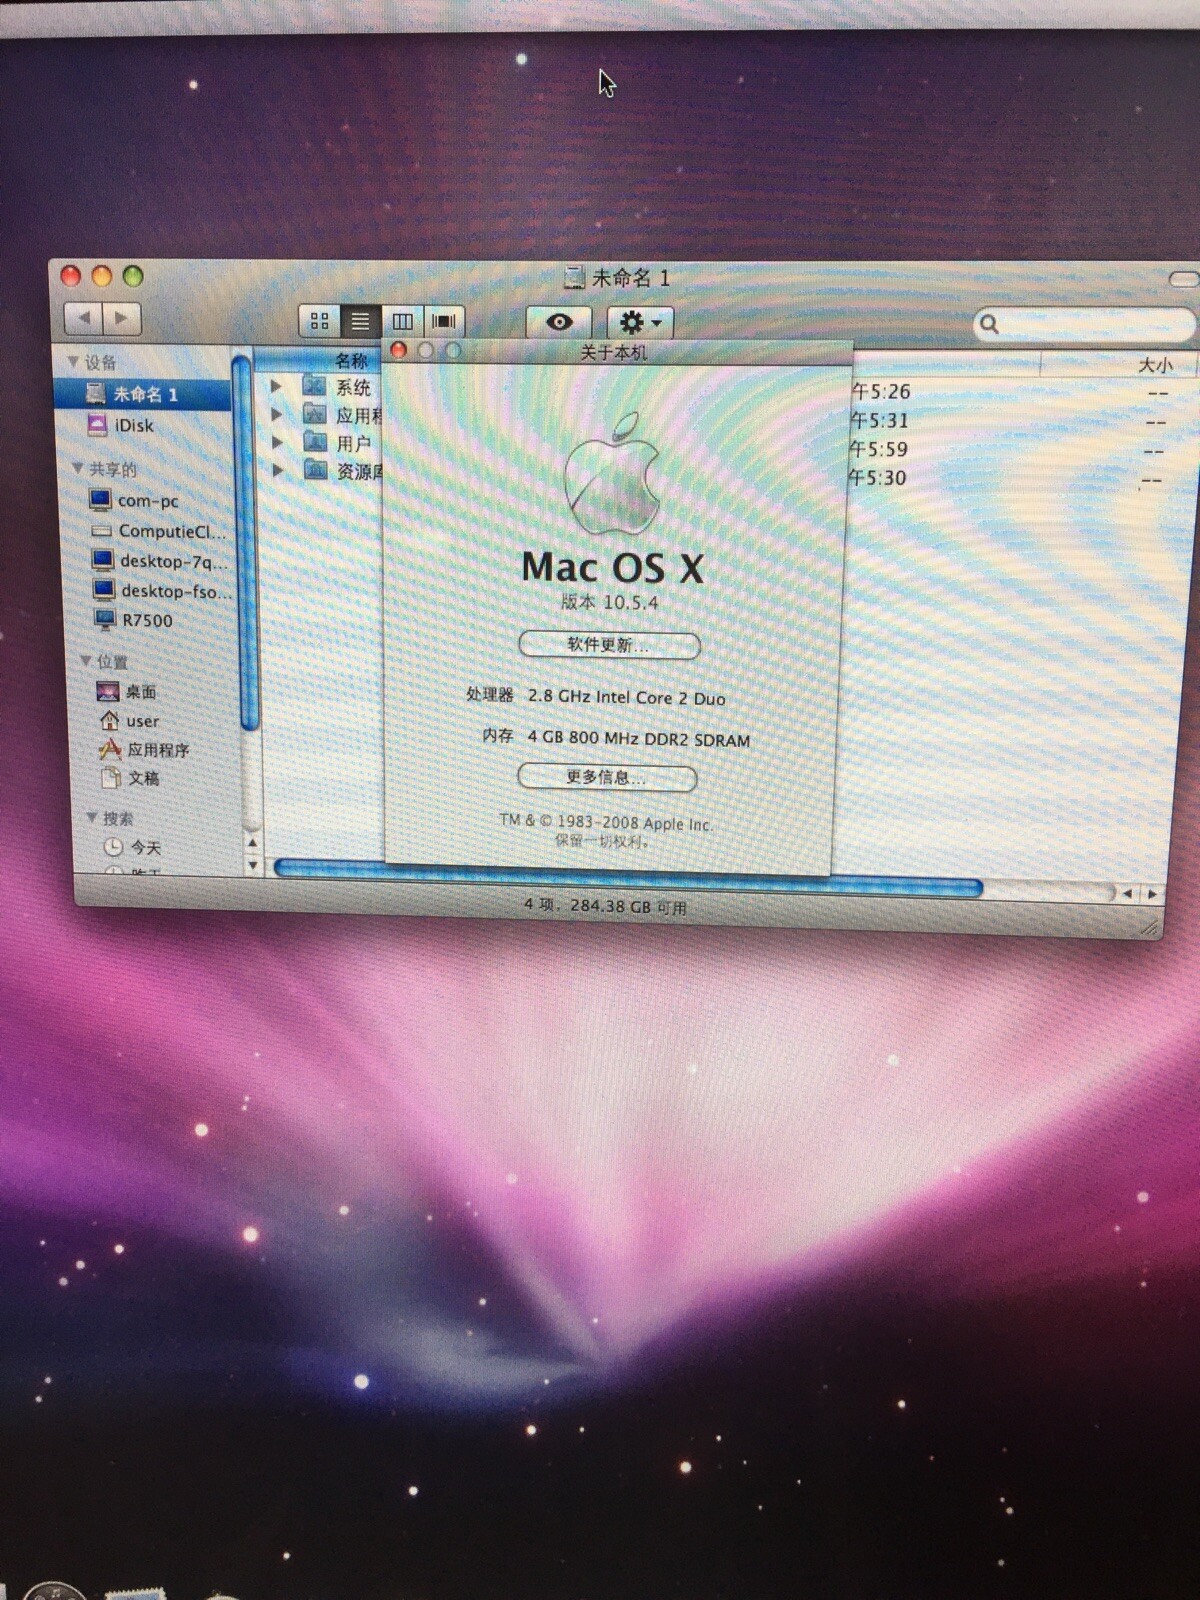Click horizontal scroll right arrow
Viewport: 1200px width, 1600px height.
1152,893
